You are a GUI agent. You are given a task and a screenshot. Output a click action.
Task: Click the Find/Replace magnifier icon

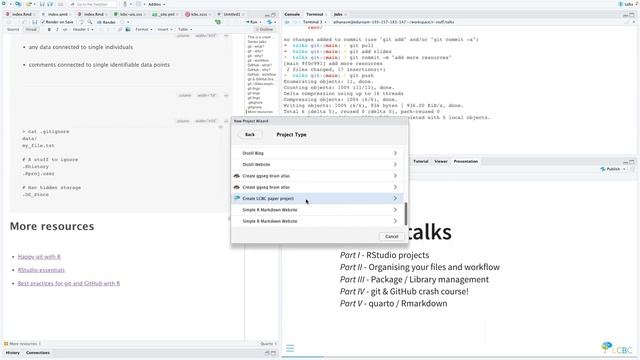click(x=90, y=22)
